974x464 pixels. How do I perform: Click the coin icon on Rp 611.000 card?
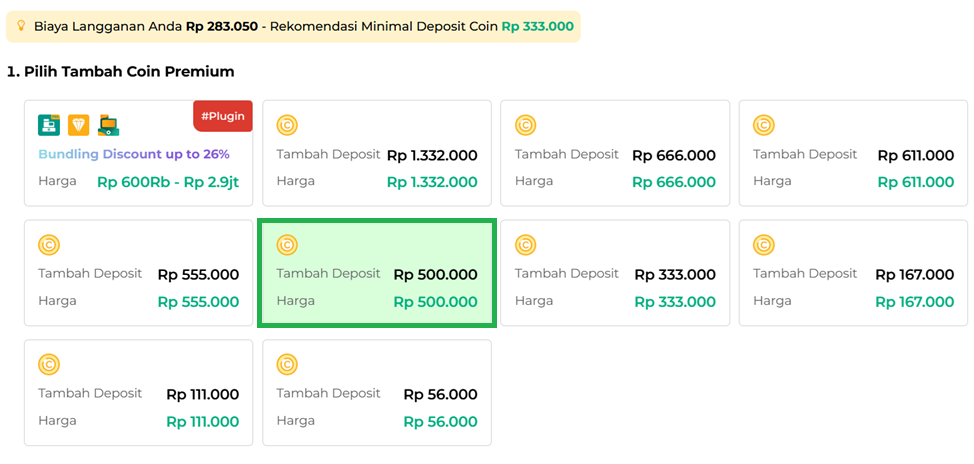coord(764,125)
